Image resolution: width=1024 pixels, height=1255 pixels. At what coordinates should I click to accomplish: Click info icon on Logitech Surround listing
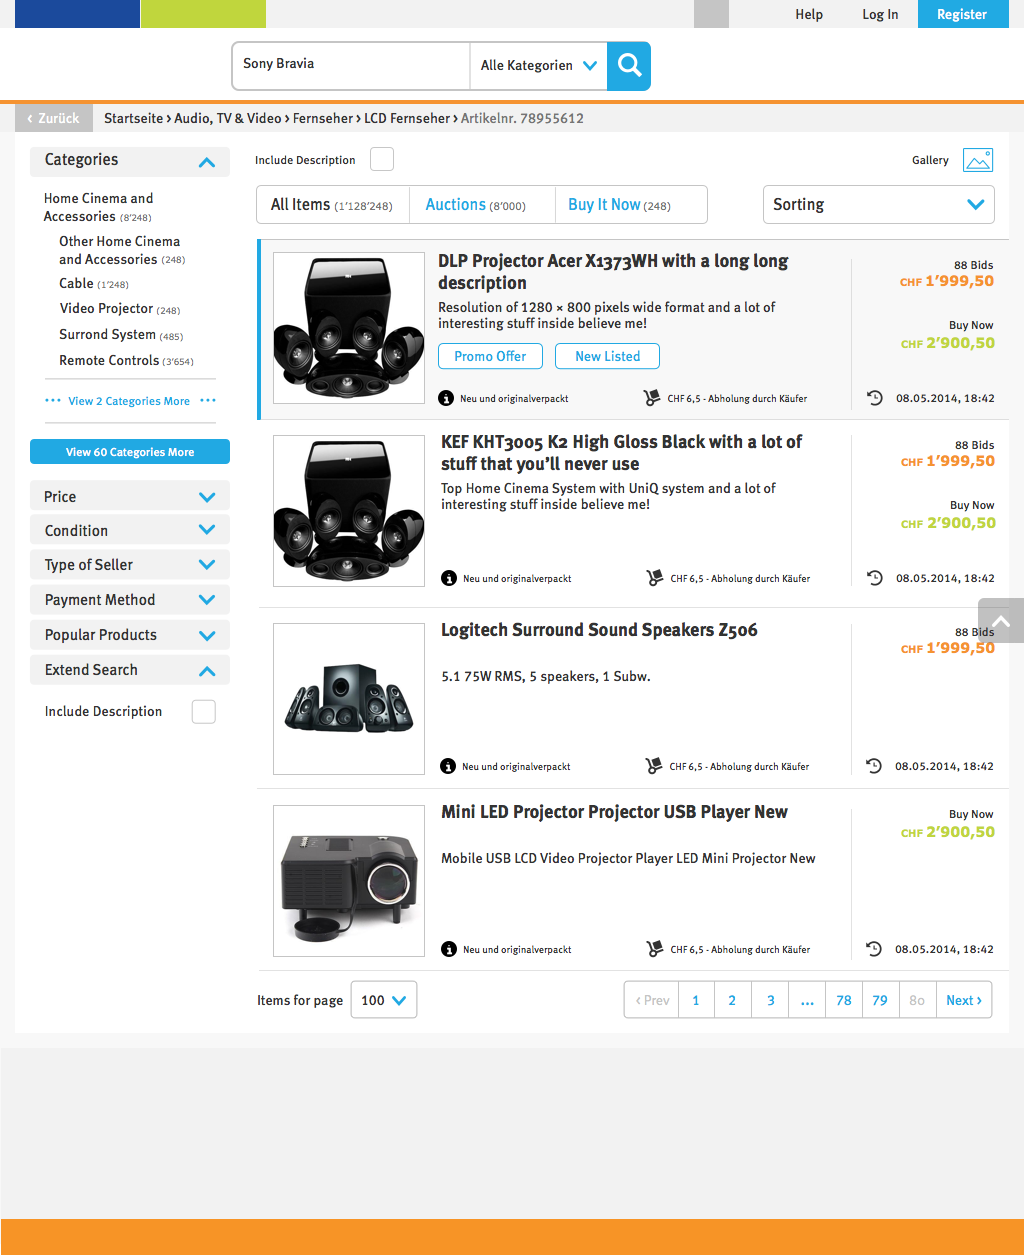click(x=448, y=766)
